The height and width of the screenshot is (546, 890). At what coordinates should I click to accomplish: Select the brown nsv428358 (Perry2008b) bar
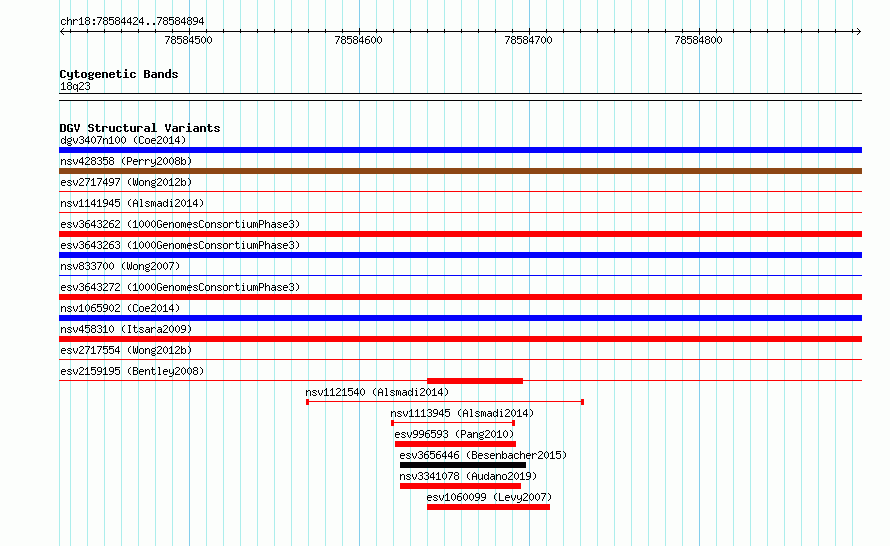point(460,171)
